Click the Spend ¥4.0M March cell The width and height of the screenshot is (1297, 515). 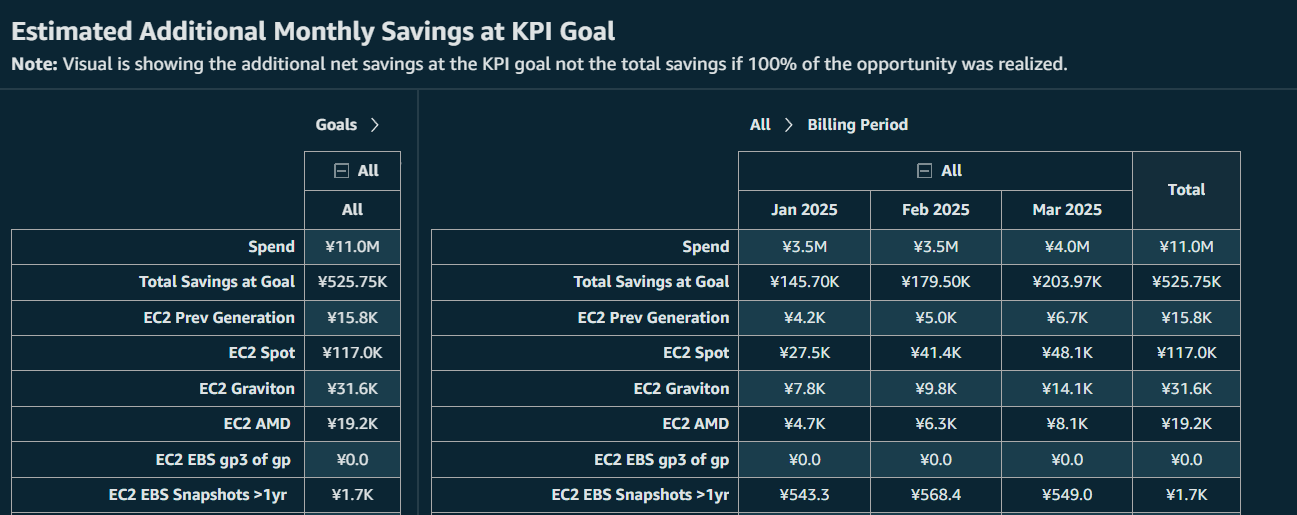click(1067, 247)
